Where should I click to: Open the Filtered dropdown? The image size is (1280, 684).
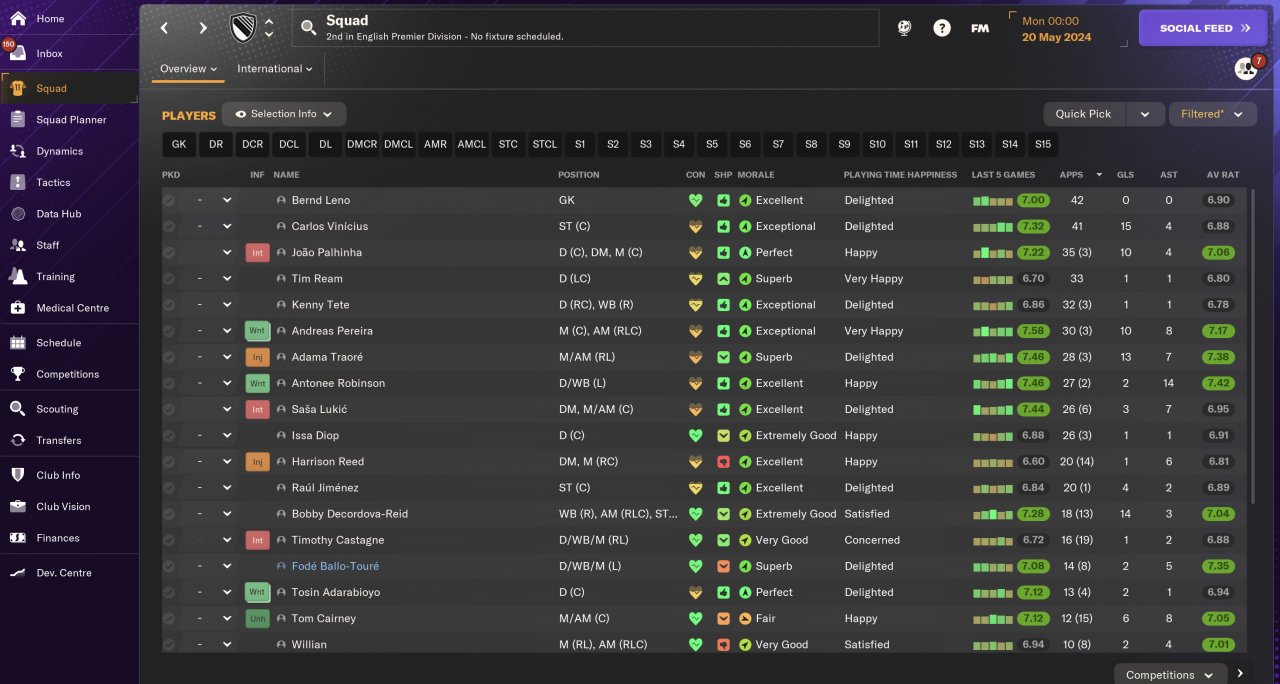[1212, 114]
